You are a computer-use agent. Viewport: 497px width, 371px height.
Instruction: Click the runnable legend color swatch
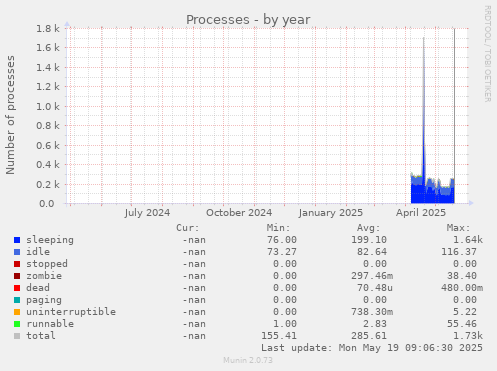(17, 324)
